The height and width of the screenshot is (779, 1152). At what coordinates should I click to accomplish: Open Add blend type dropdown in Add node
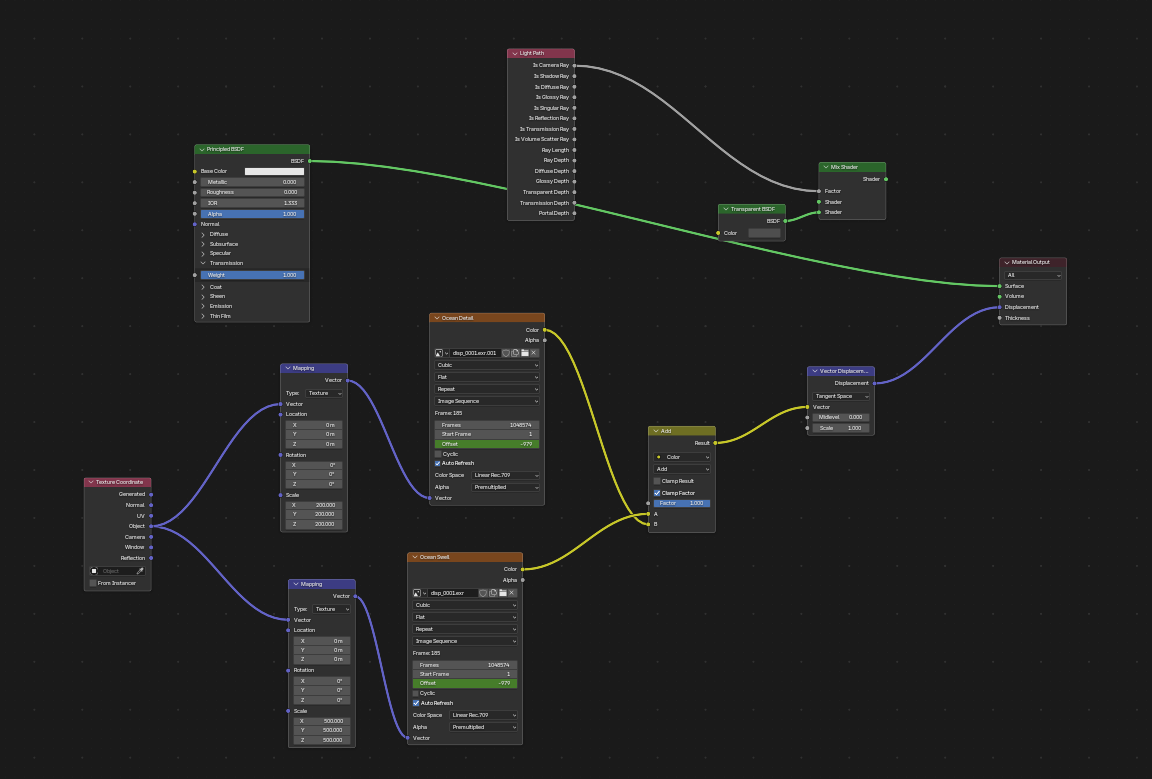click(682, 469)
